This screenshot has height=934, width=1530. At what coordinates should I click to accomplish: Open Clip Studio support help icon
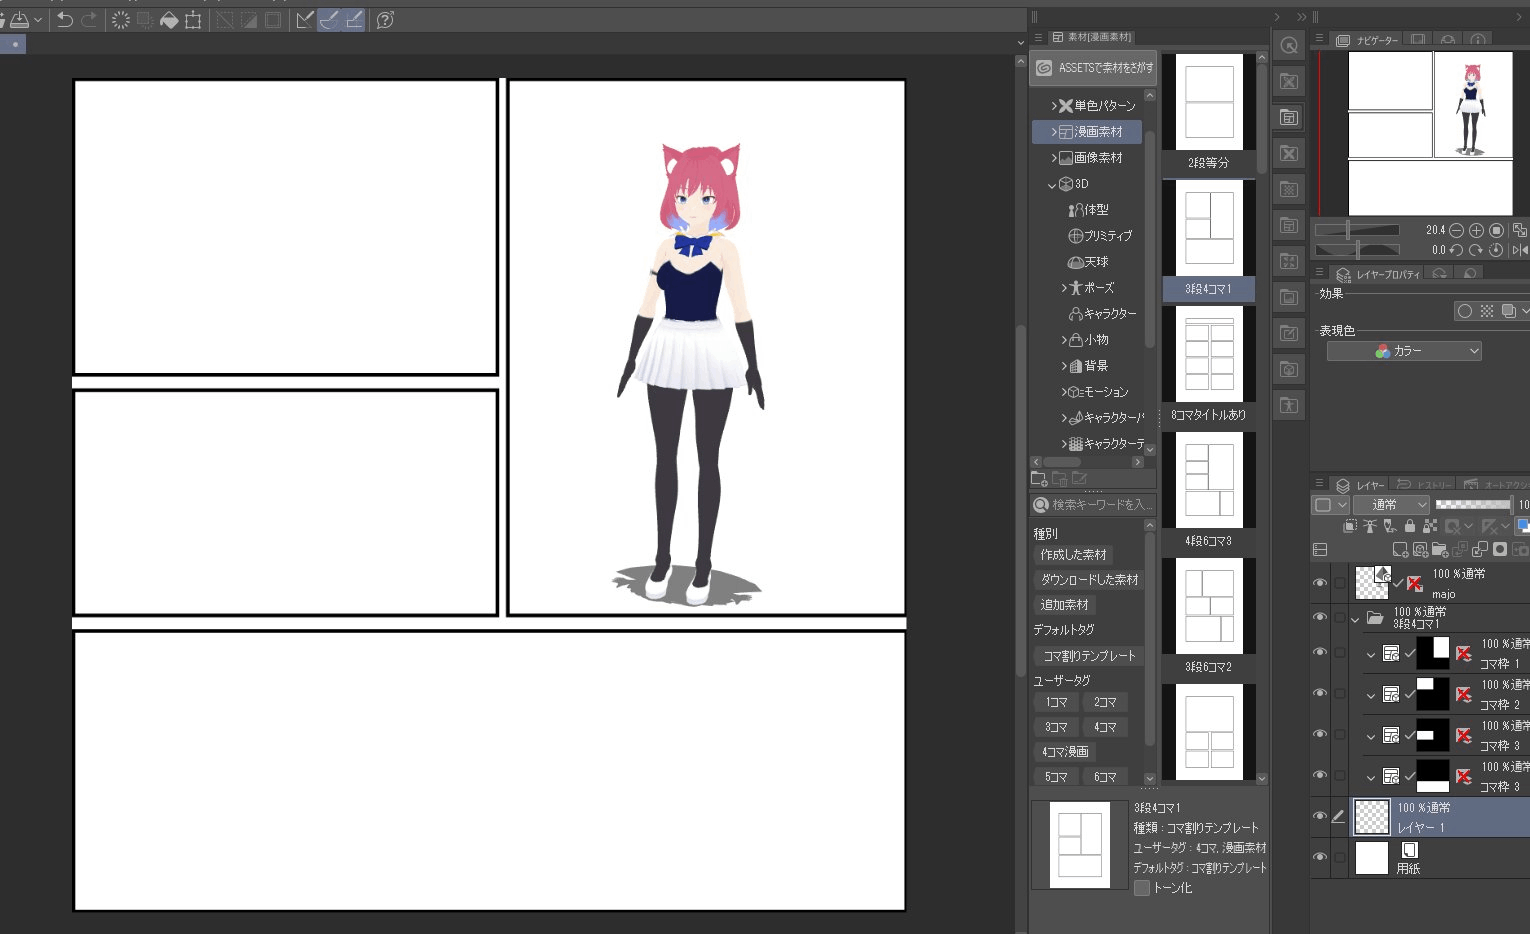385,20
